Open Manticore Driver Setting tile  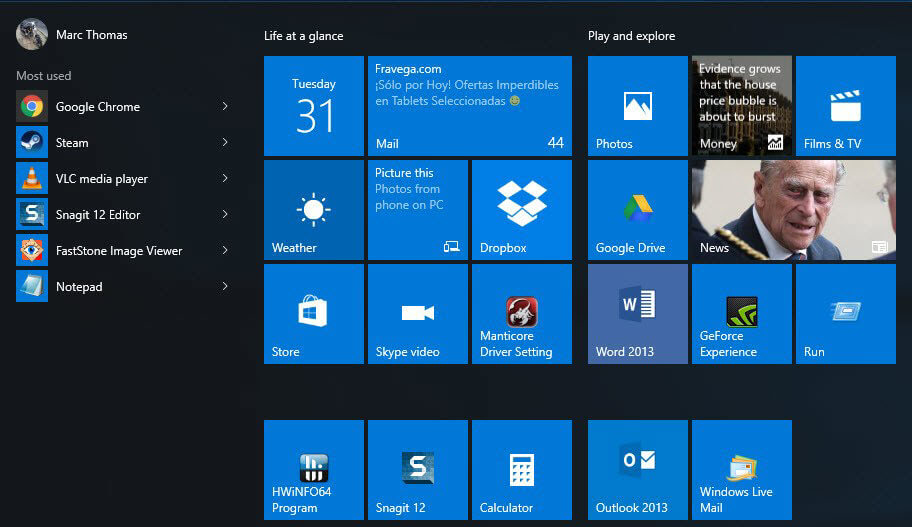click(522, 314)
